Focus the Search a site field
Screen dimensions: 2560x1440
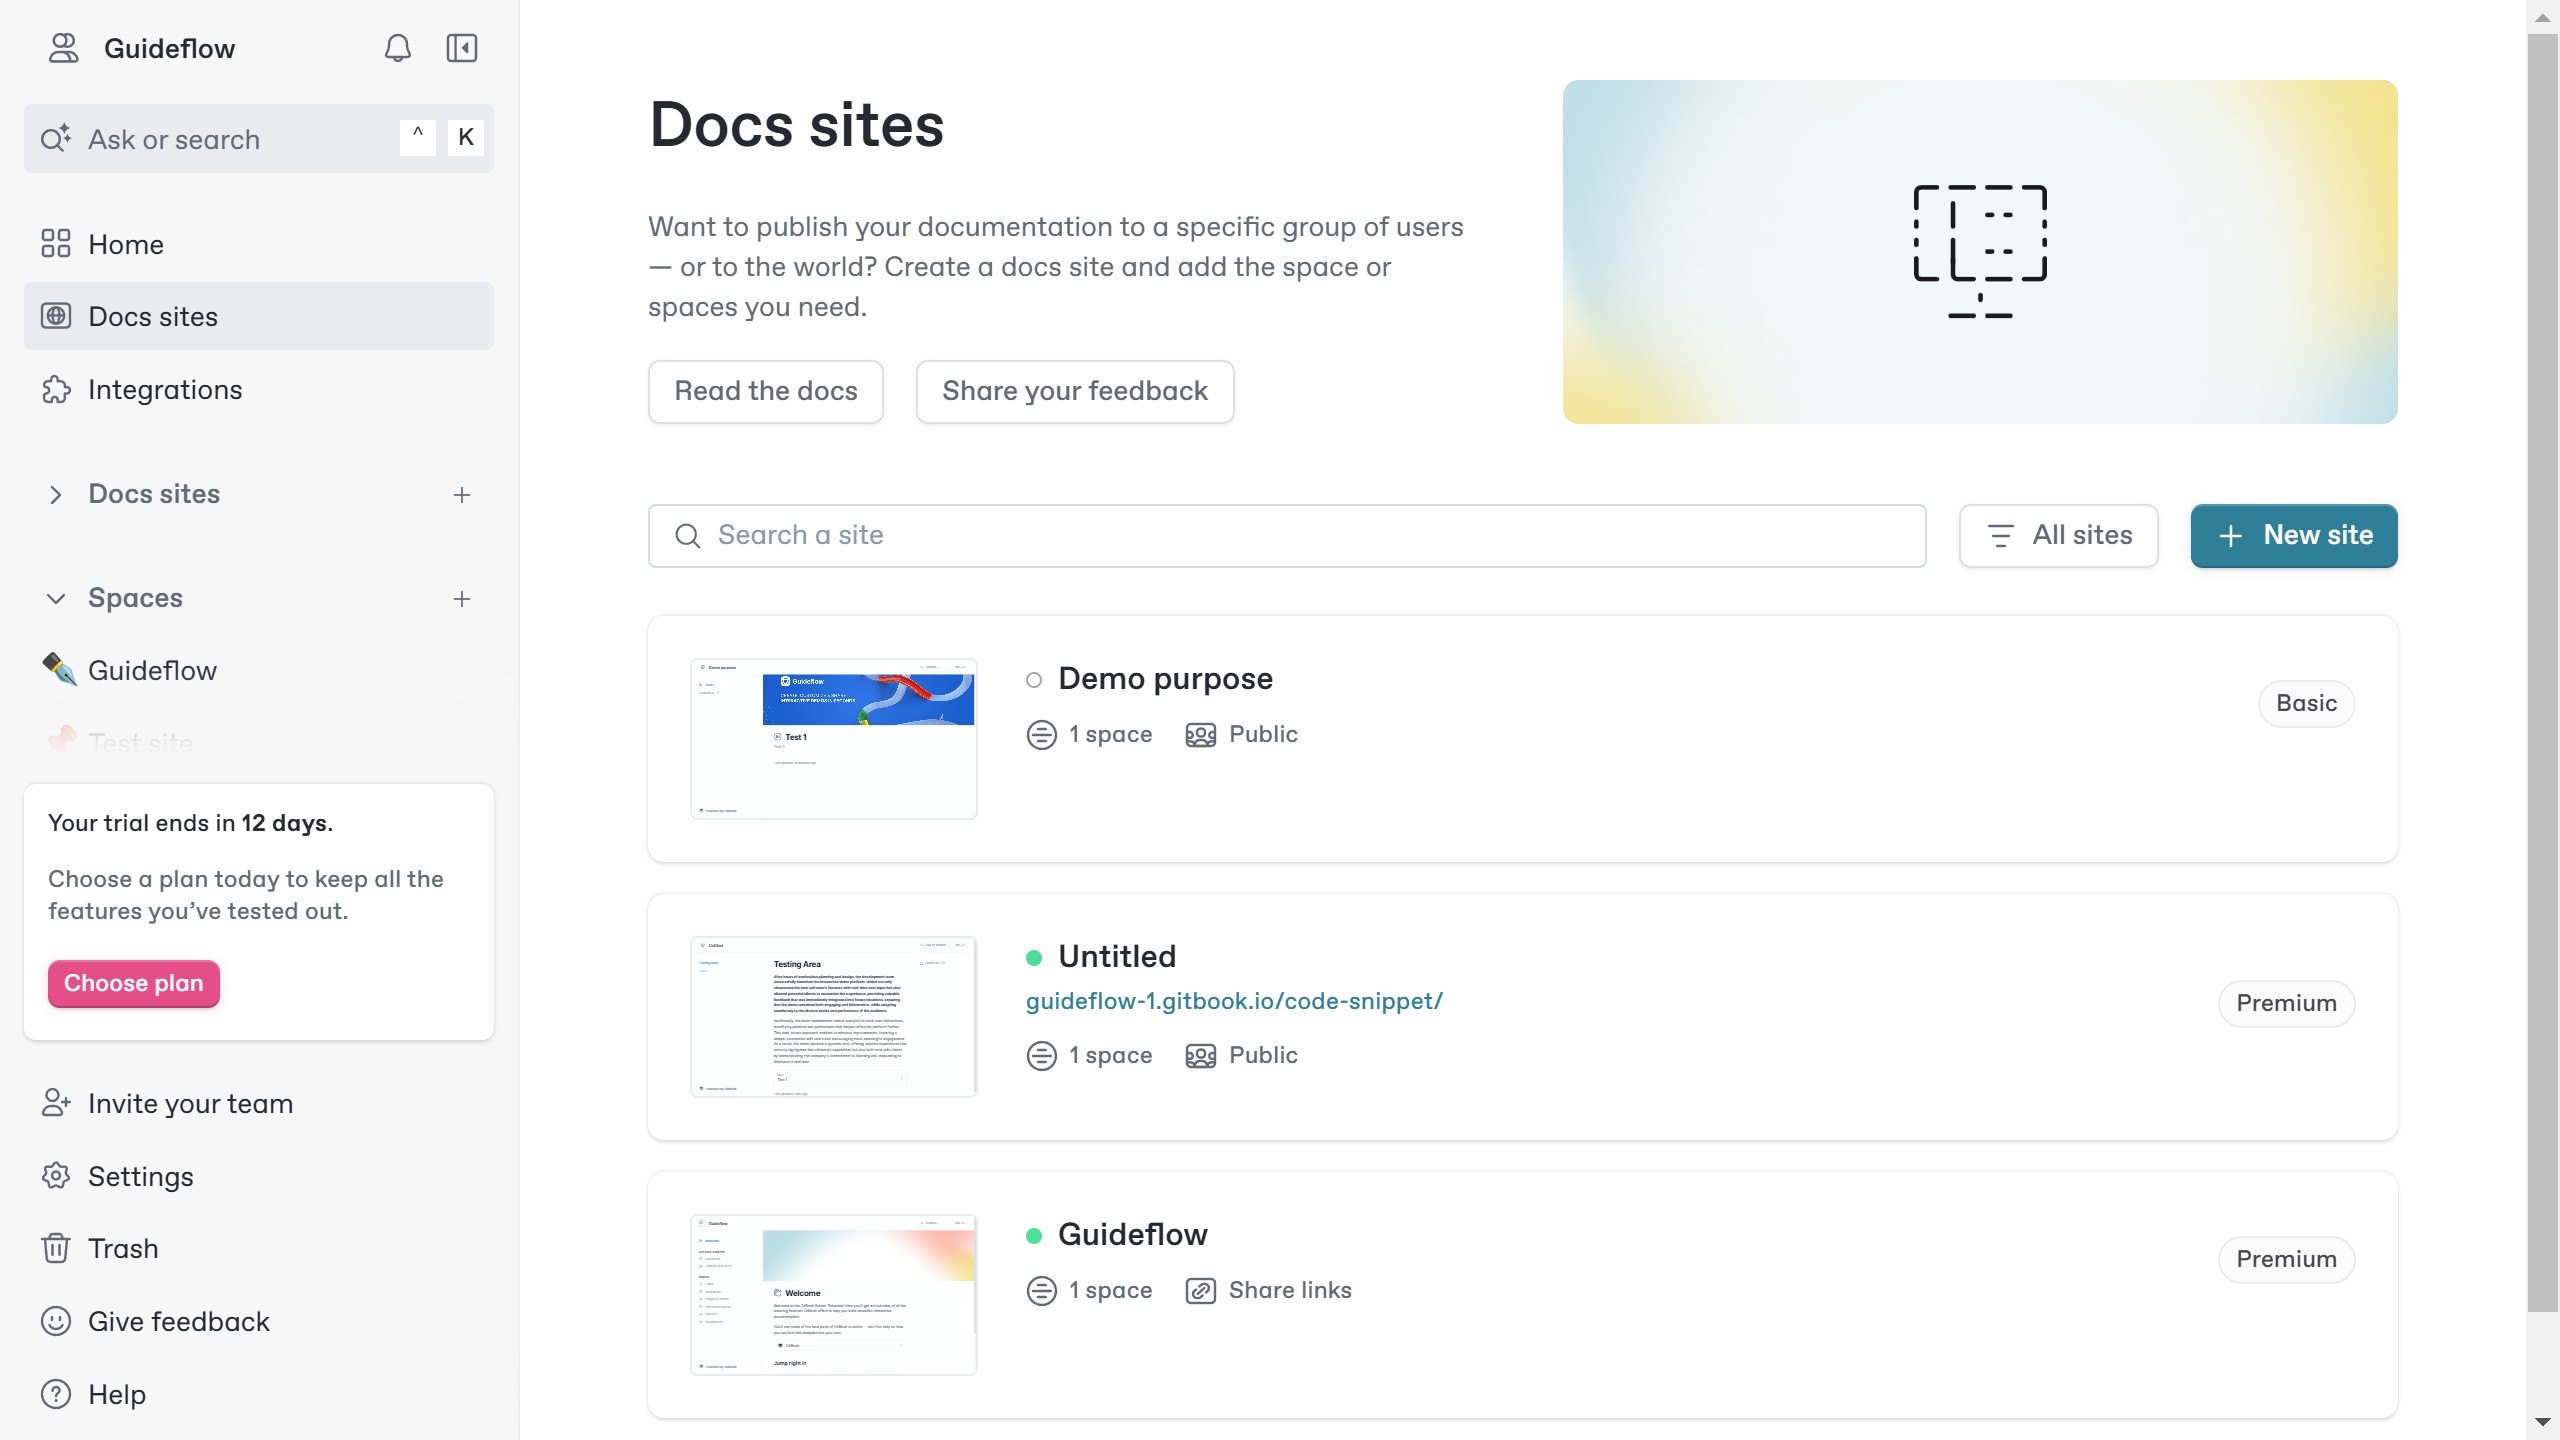pyautogui.click(x=1287, y=536)
